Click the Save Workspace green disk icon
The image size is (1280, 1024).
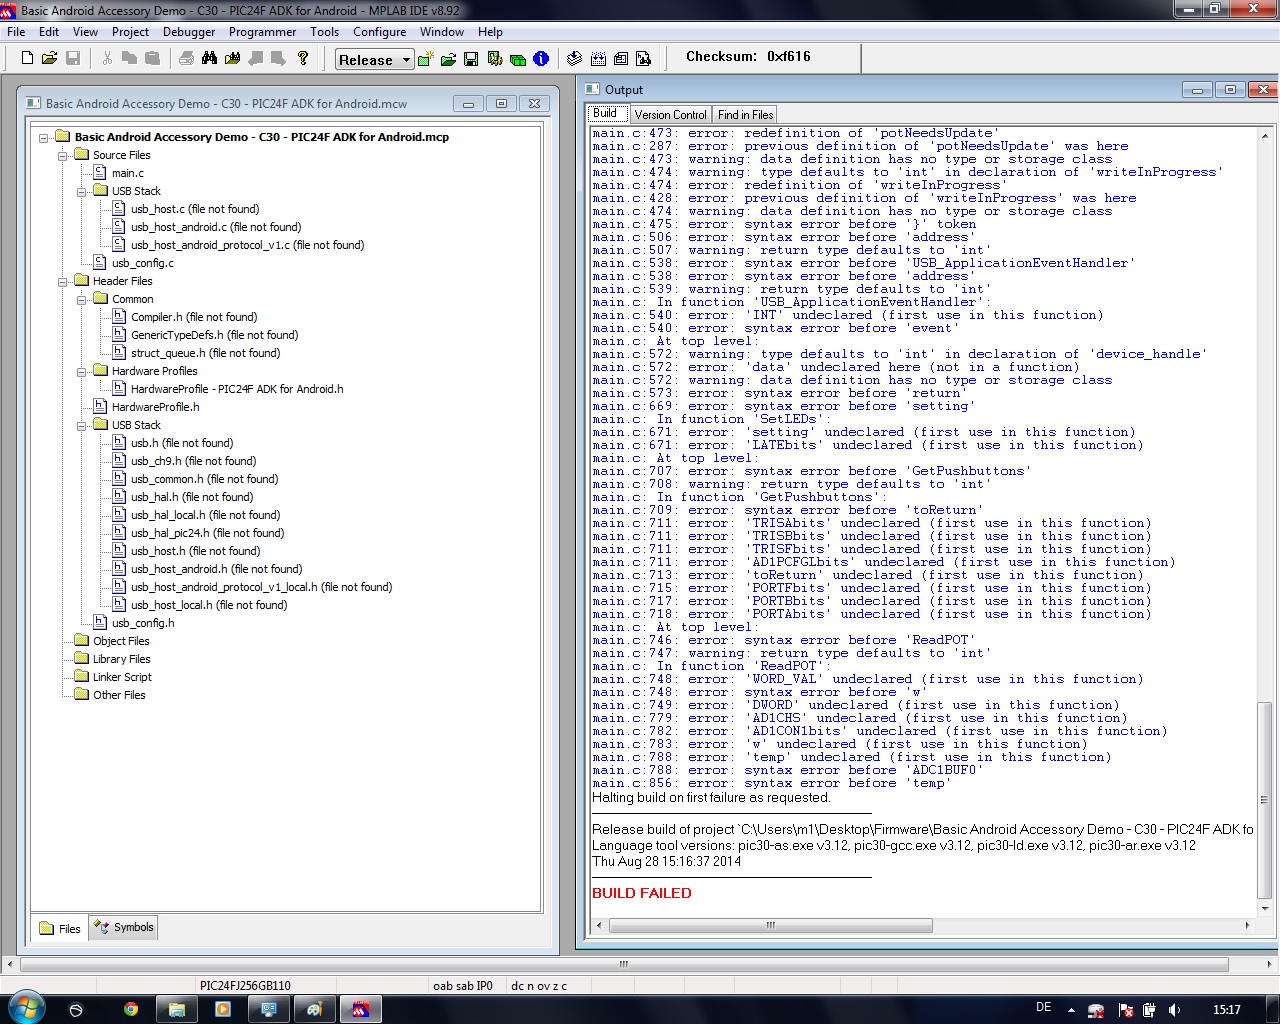point(471,59)
